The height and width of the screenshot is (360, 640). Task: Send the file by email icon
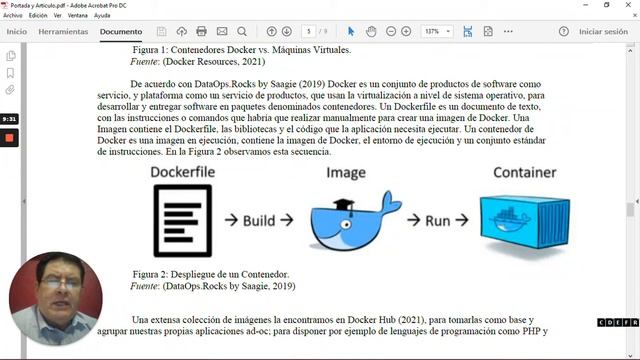[222, 31]
